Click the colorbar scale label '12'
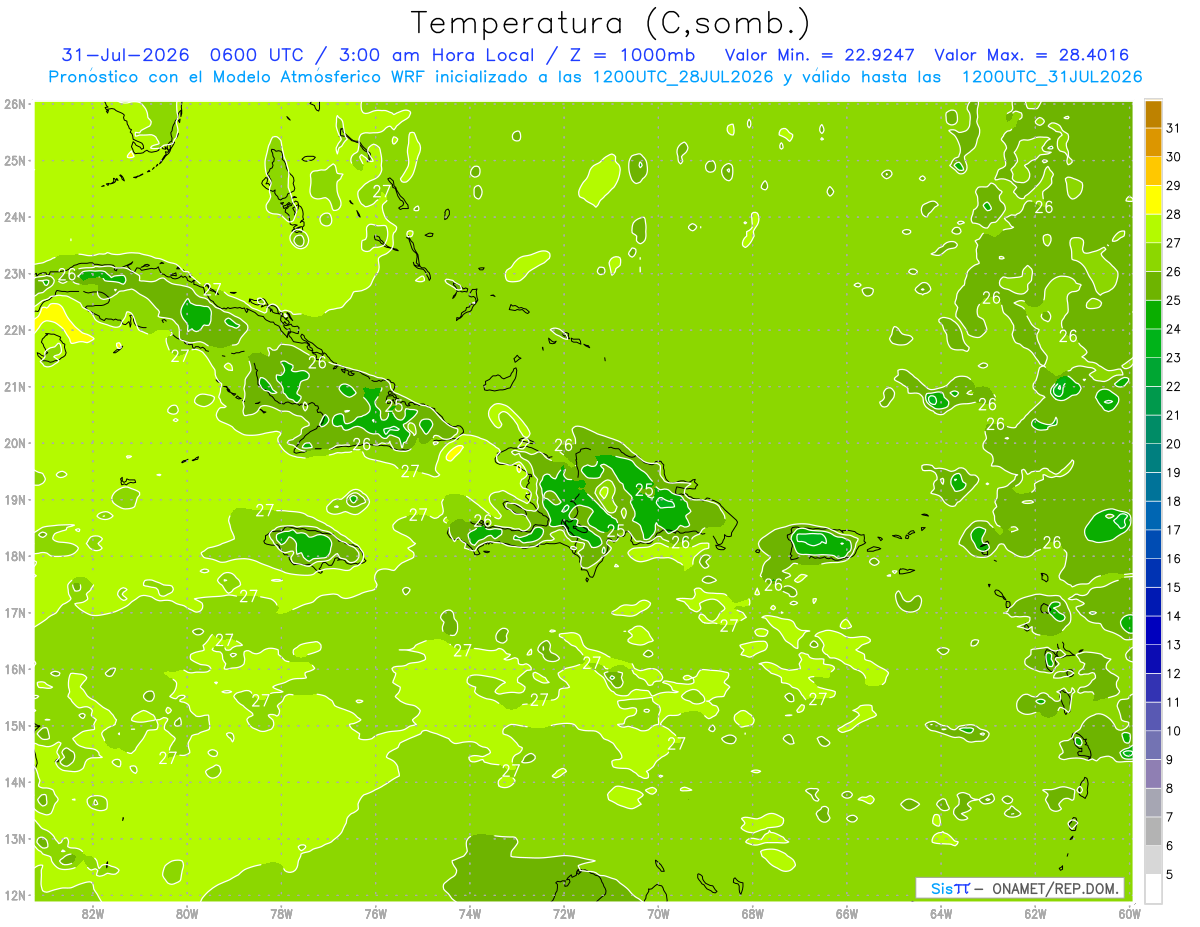Image resolution: width=1200 pixels, height=927 pixels. [x=1174, y=673]
